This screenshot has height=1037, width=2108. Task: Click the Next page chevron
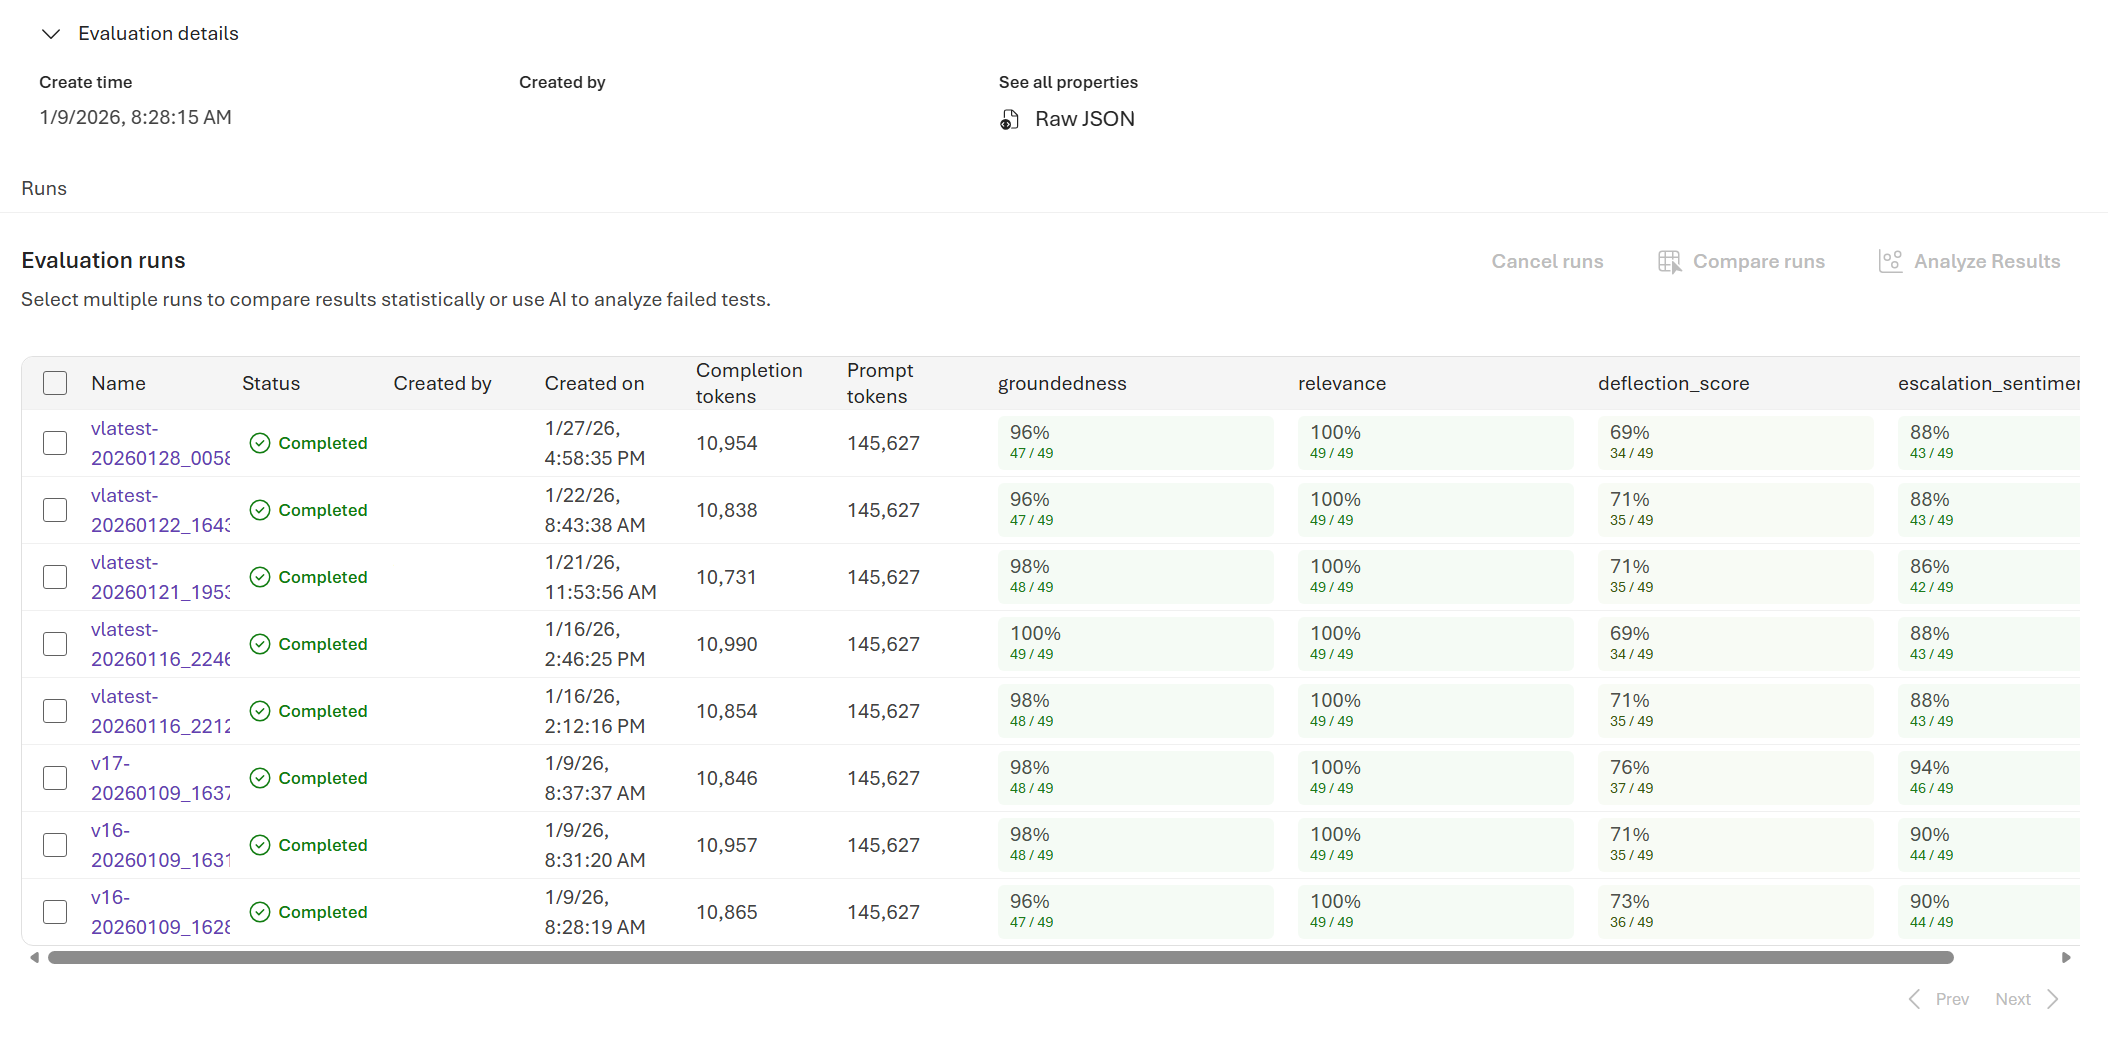(2053, 998)
